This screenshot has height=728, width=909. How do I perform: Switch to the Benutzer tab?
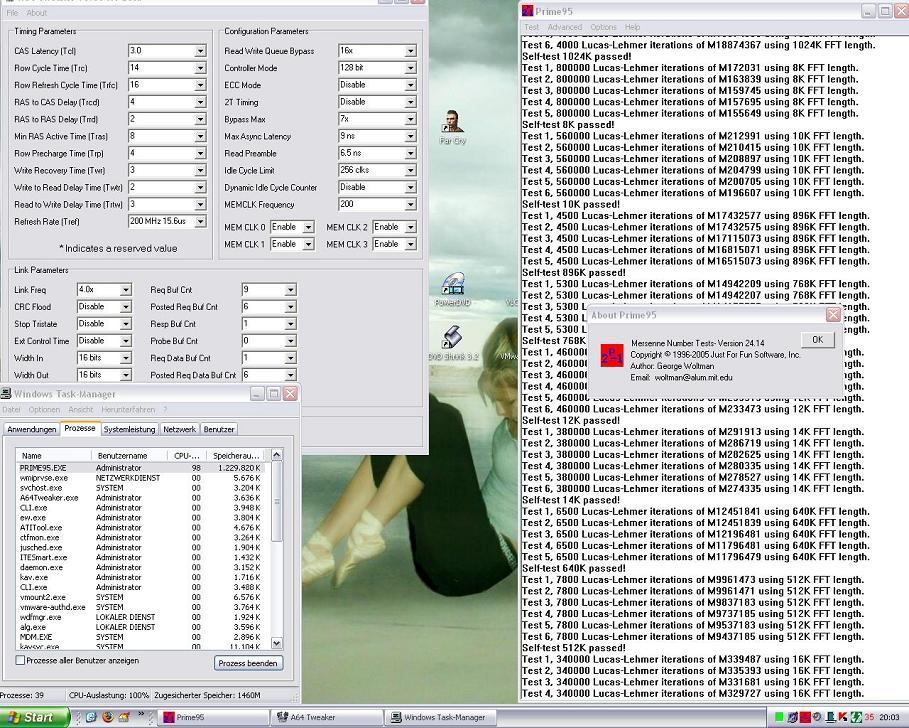click(x=219, y=429)
